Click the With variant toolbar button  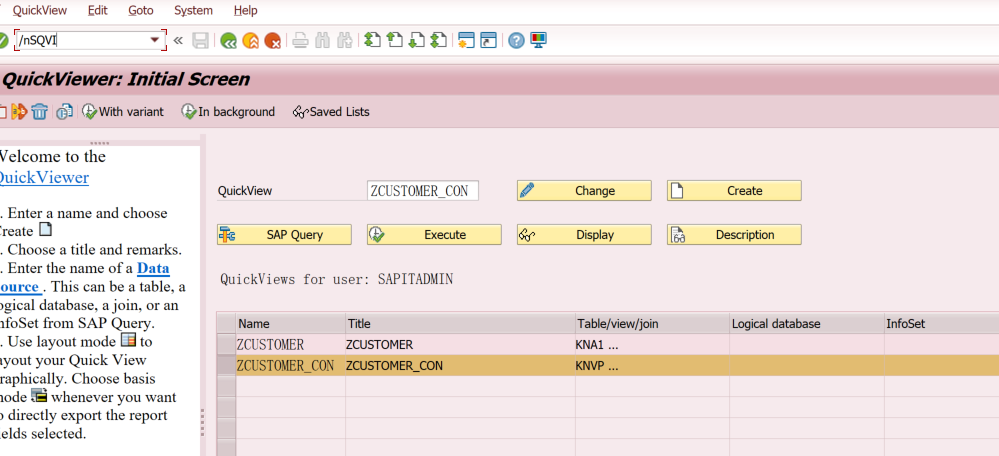pos(123,112)
